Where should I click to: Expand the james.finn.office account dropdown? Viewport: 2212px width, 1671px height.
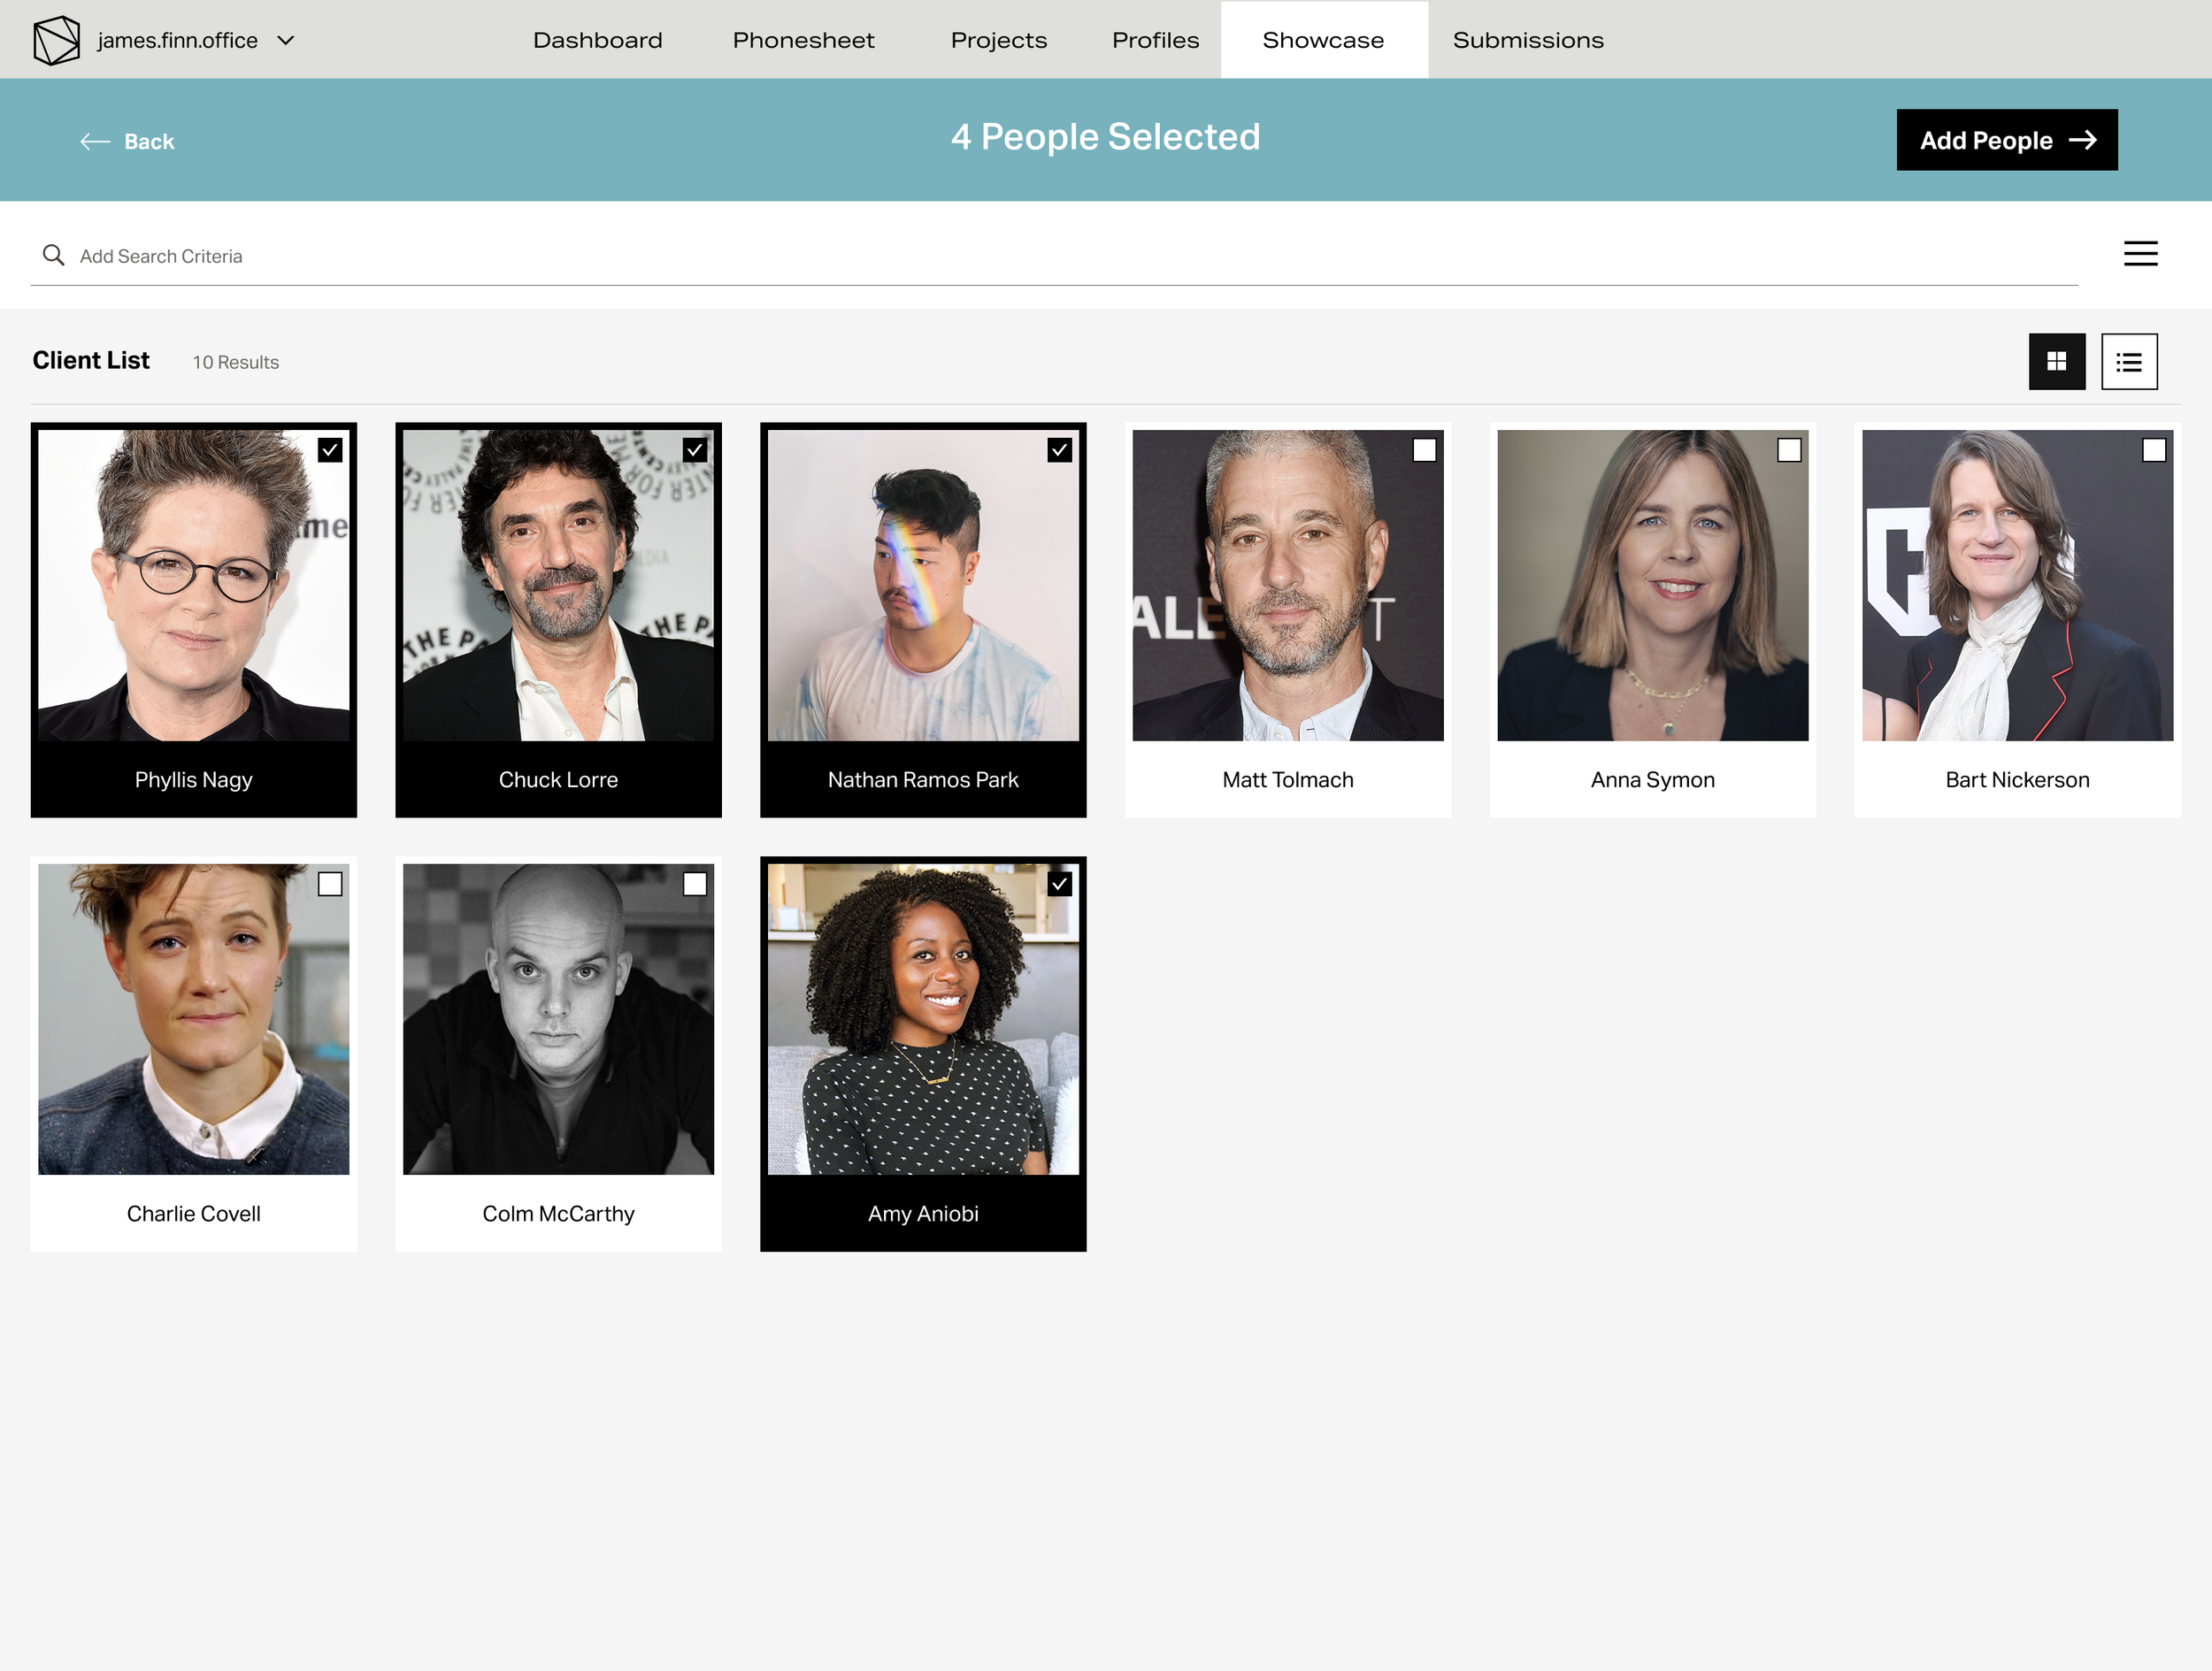286,40
